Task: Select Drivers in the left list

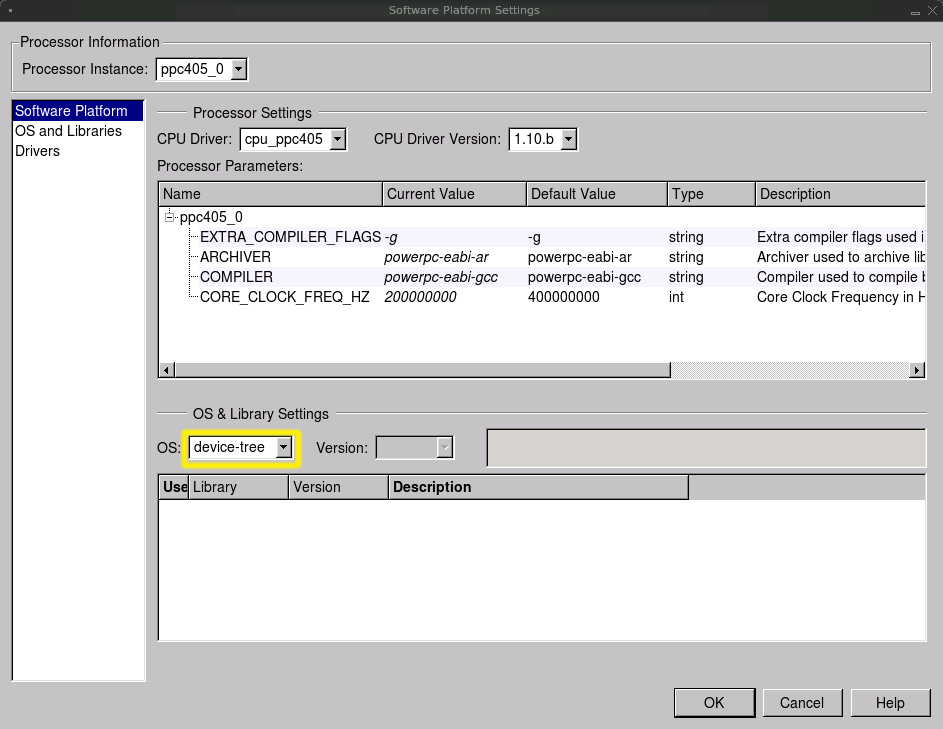Action: pyautogui.click(x=78, y=151)
